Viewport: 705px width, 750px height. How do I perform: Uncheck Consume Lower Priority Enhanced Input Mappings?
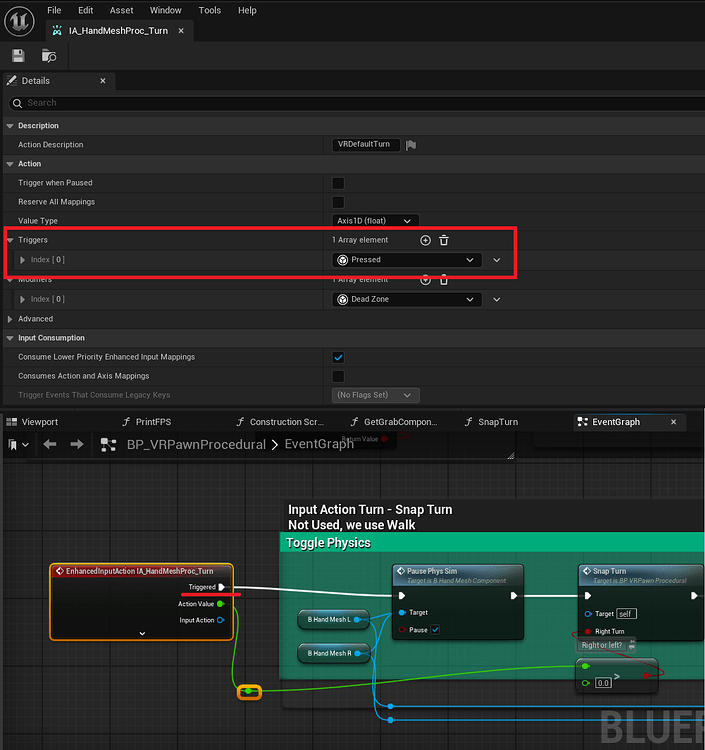338,357
